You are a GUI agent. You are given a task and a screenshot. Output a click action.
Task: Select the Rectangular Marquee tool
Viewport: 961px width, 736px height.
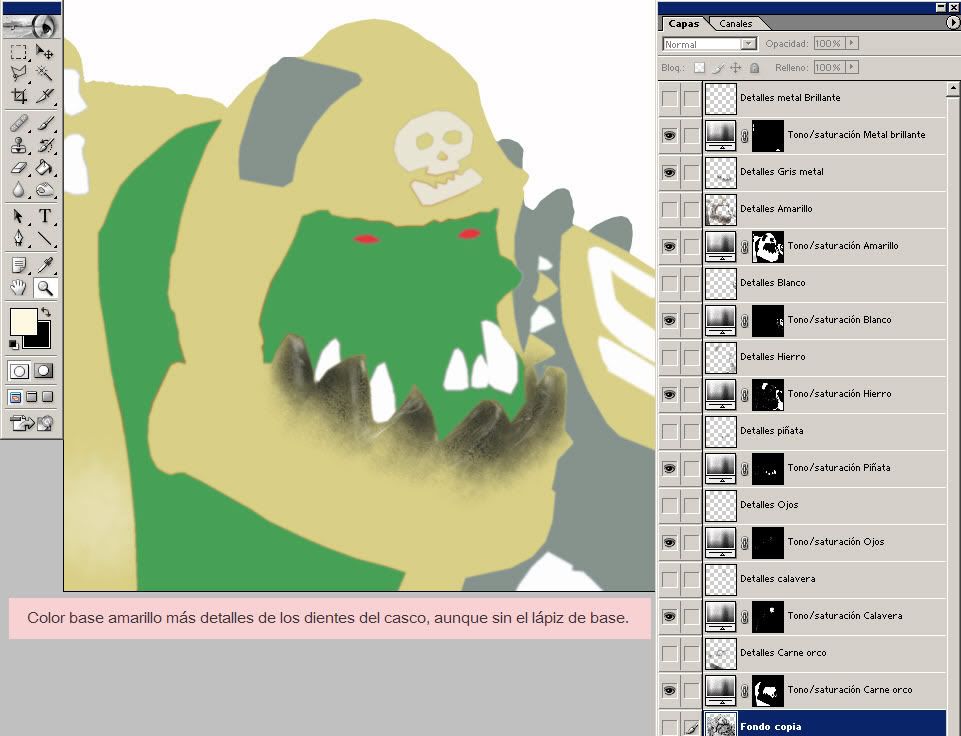coord(19,51)
